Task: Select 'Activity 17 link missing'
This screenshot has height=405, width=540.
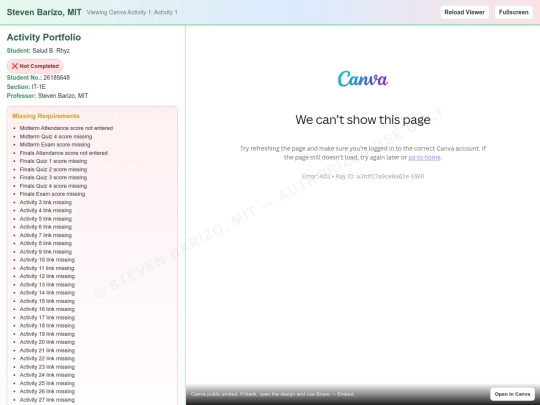Action: [x=47, y=318]
